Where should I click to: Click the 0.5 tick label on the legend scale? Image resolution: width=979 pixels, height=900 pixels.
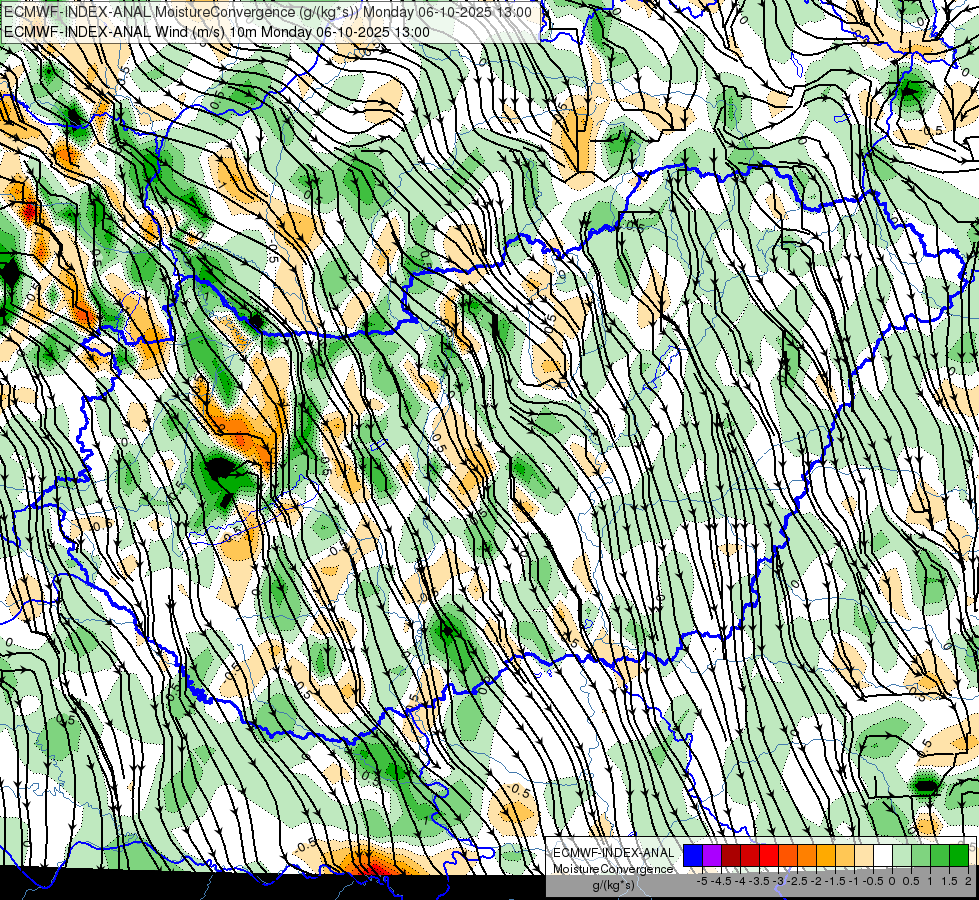click(911, 881)
